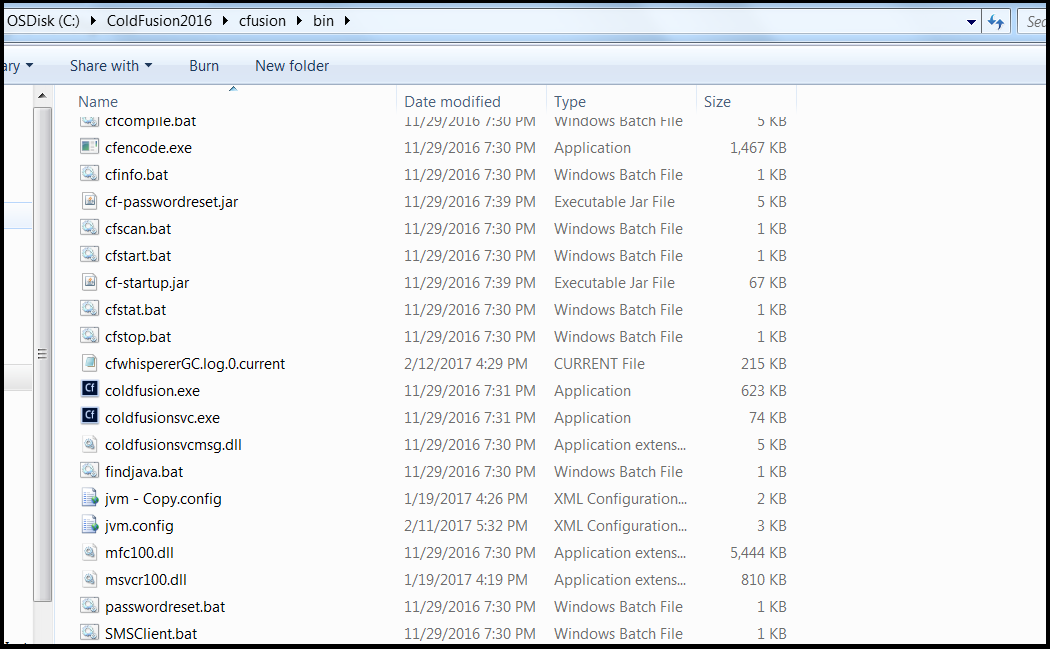Open the address bar history dropdown

(x=971, y=22)
